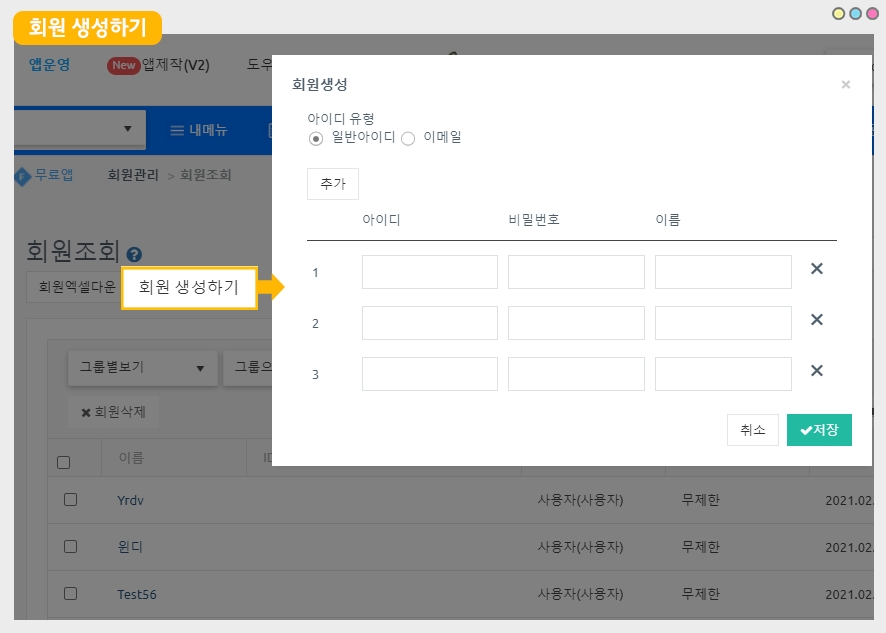Image resolution: width=886 pixels, height=633 pixels.
Task: Remove row 1 with its X icon
Action: tap(816, 269)
